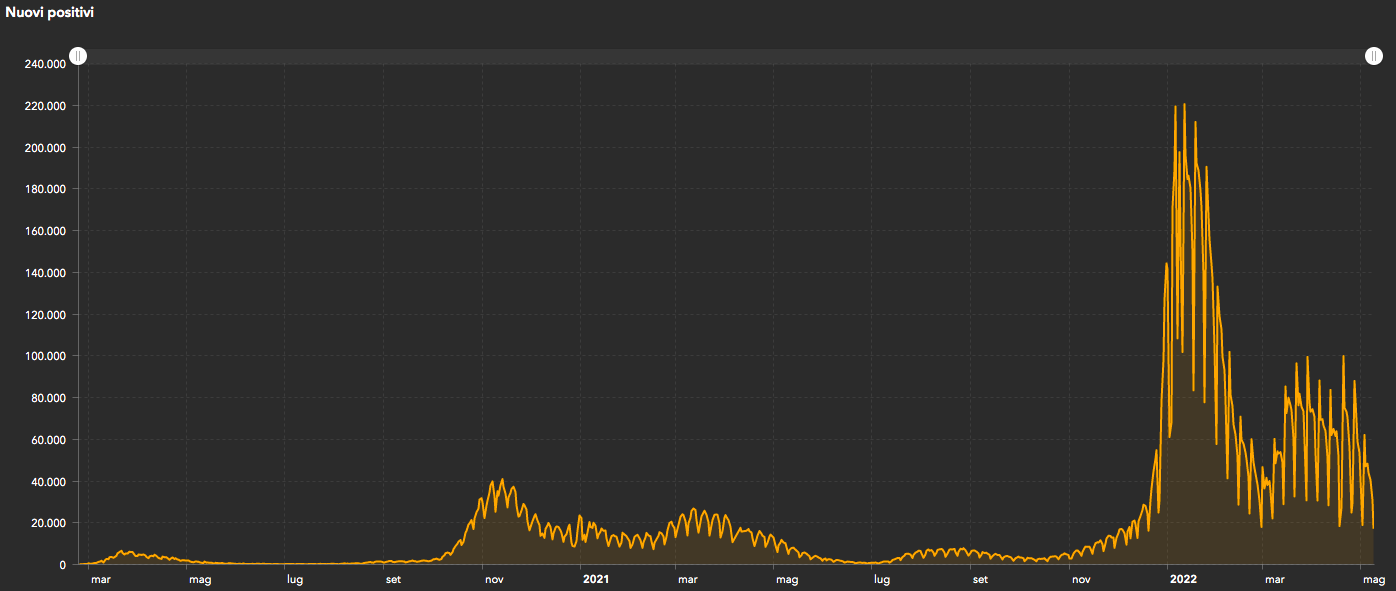The height and width of the screenshot is (591, 1396).
Task: Select the first 'set' x-axis label
Action: [x=393, y=579]
